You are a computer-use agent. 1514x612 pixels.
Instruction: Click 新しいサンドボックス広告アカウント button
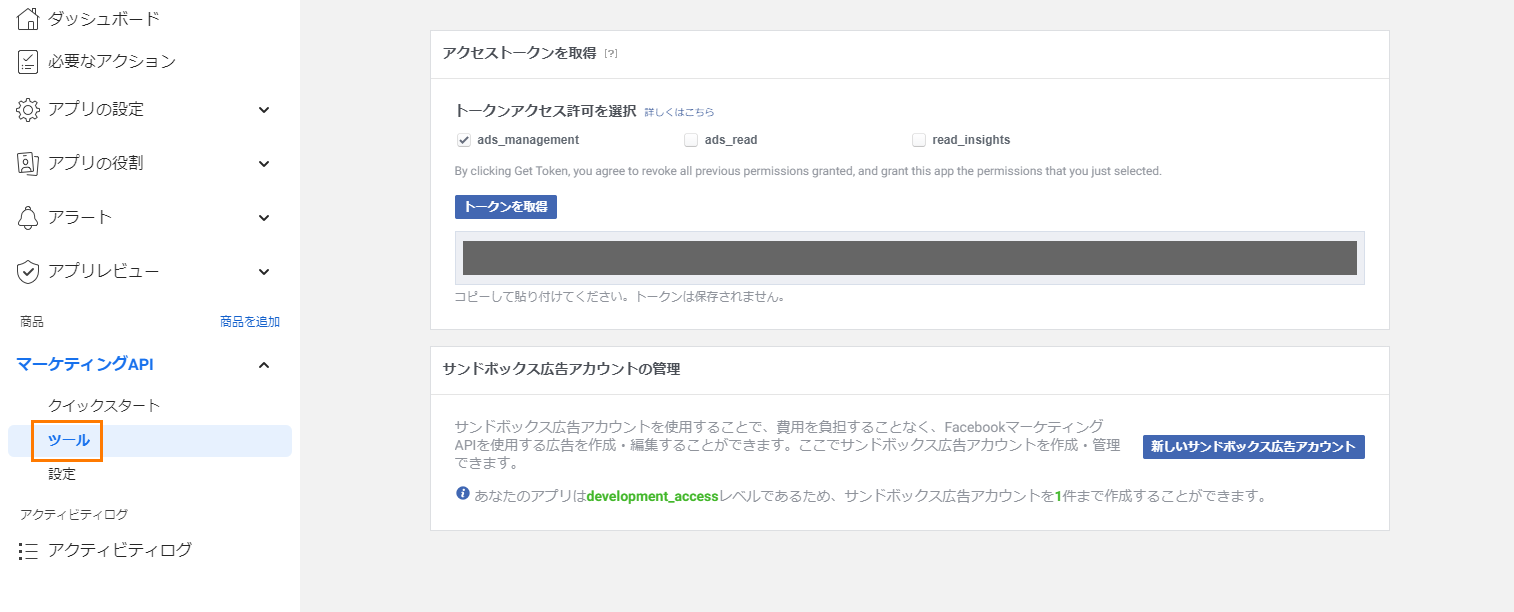tap(1253, 447)
